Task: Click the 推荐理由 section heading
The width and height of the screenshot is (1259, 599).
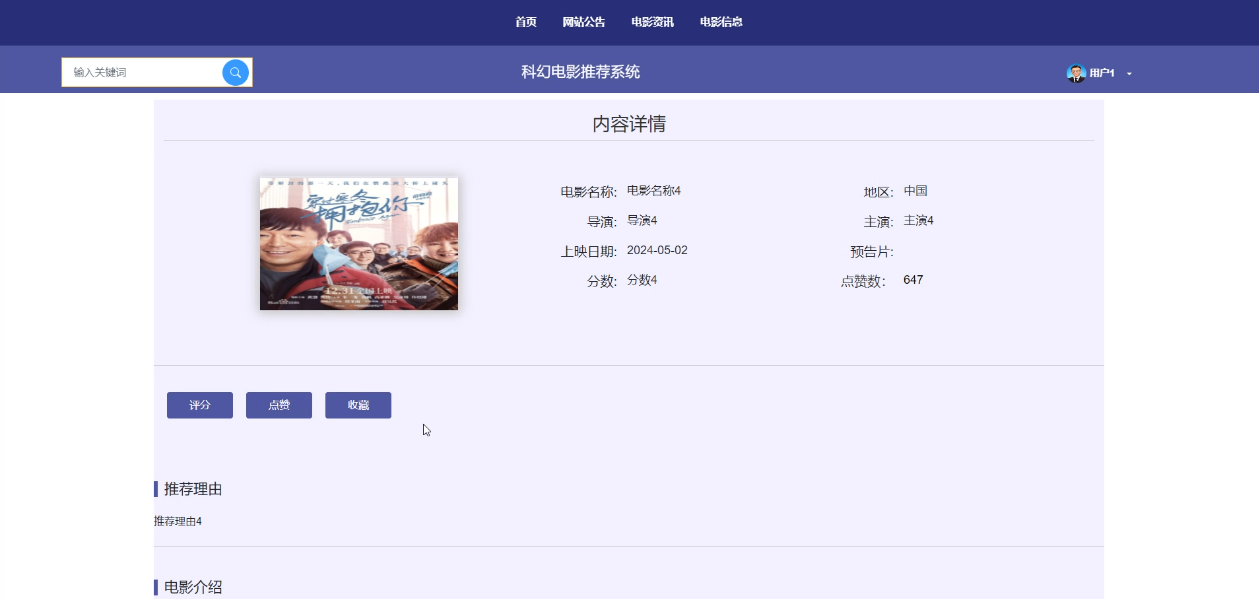Action: tap(193, 489)
